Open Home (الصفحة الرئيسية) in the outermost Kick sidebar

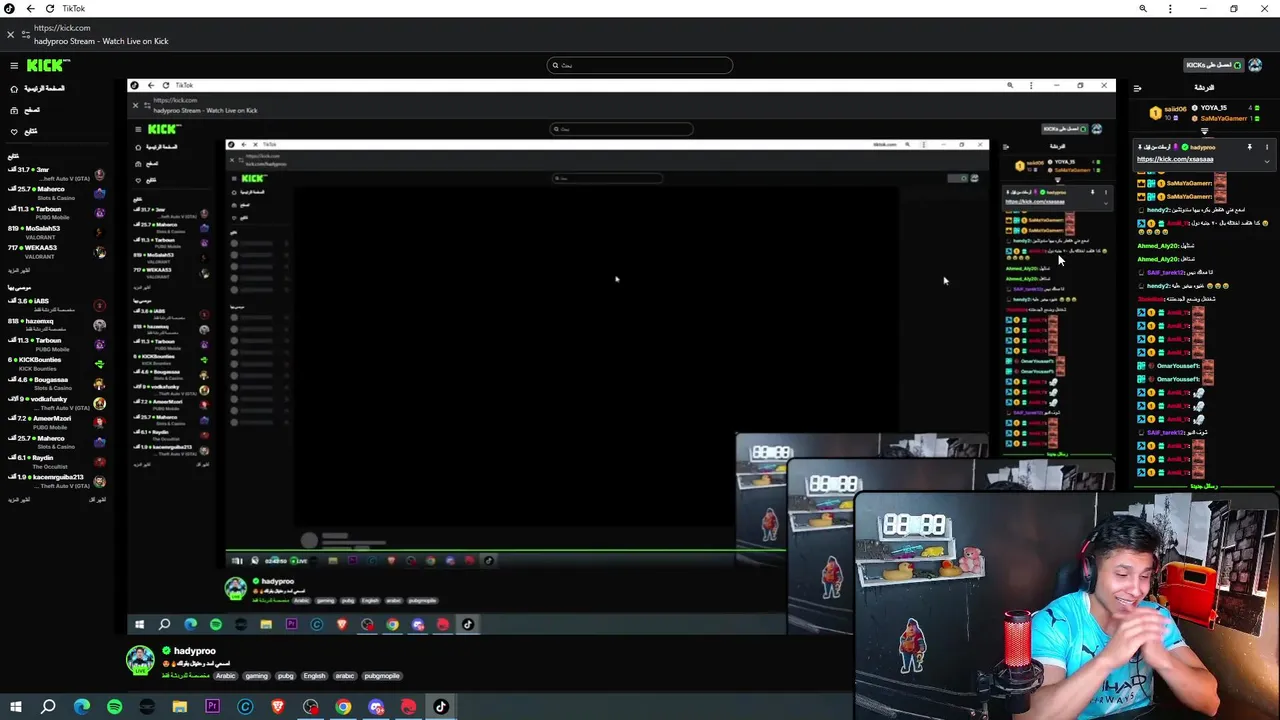coord(38,88)
